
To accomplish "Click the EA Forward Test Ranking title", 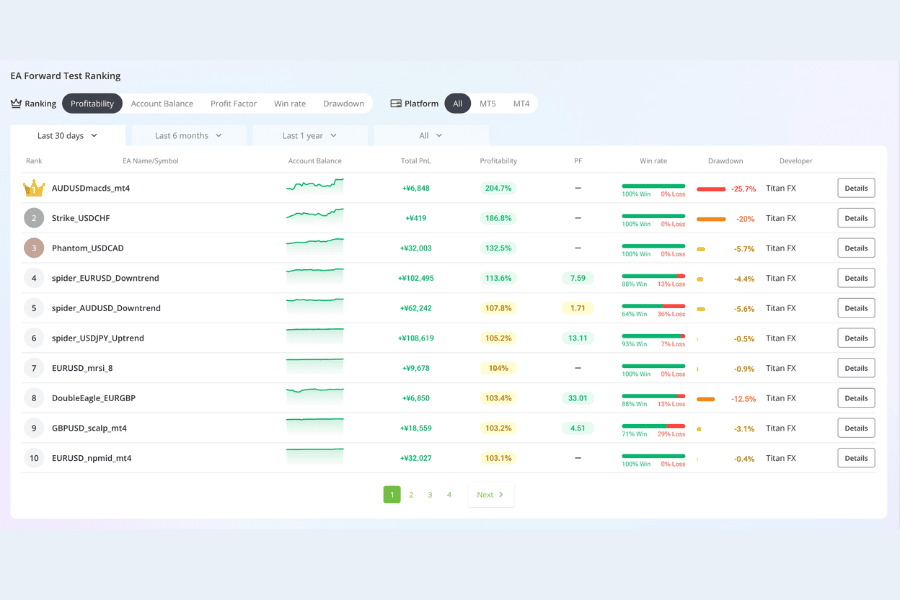I will [65, 76].
